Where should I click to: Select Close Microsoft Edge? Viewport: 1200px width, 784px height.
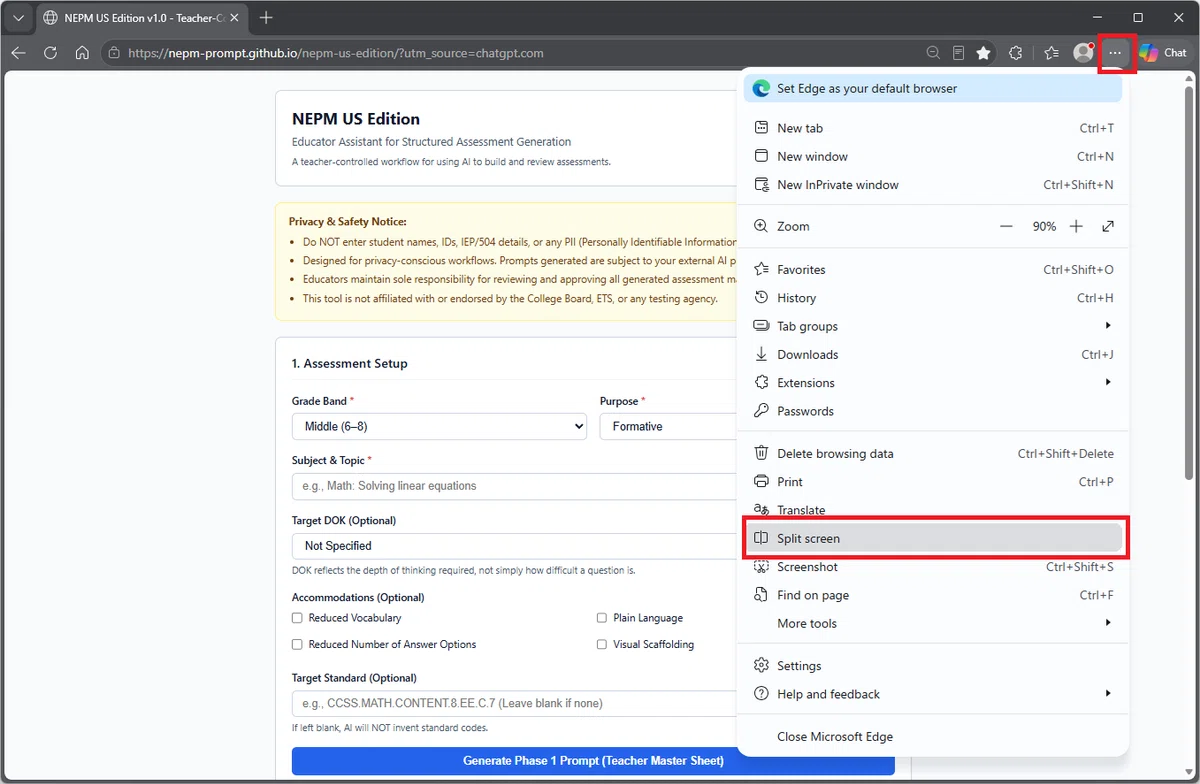pos(932,736)
